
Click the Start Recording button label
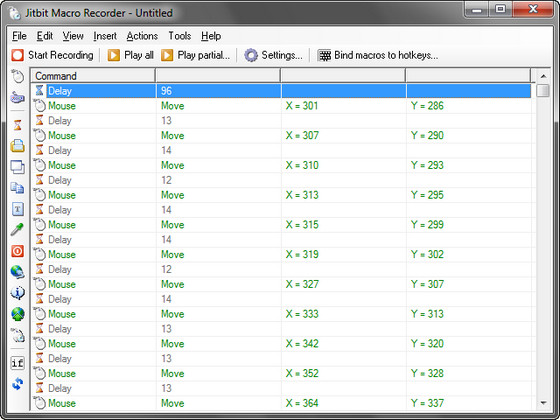click(x=61, y=55)
